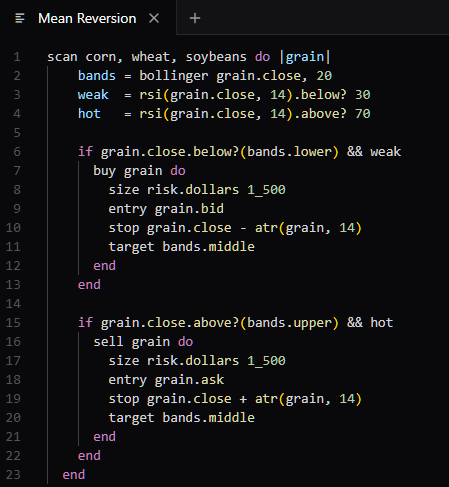
Task: Switch to the Mean Reversion tab
Action: click(87, 18)
